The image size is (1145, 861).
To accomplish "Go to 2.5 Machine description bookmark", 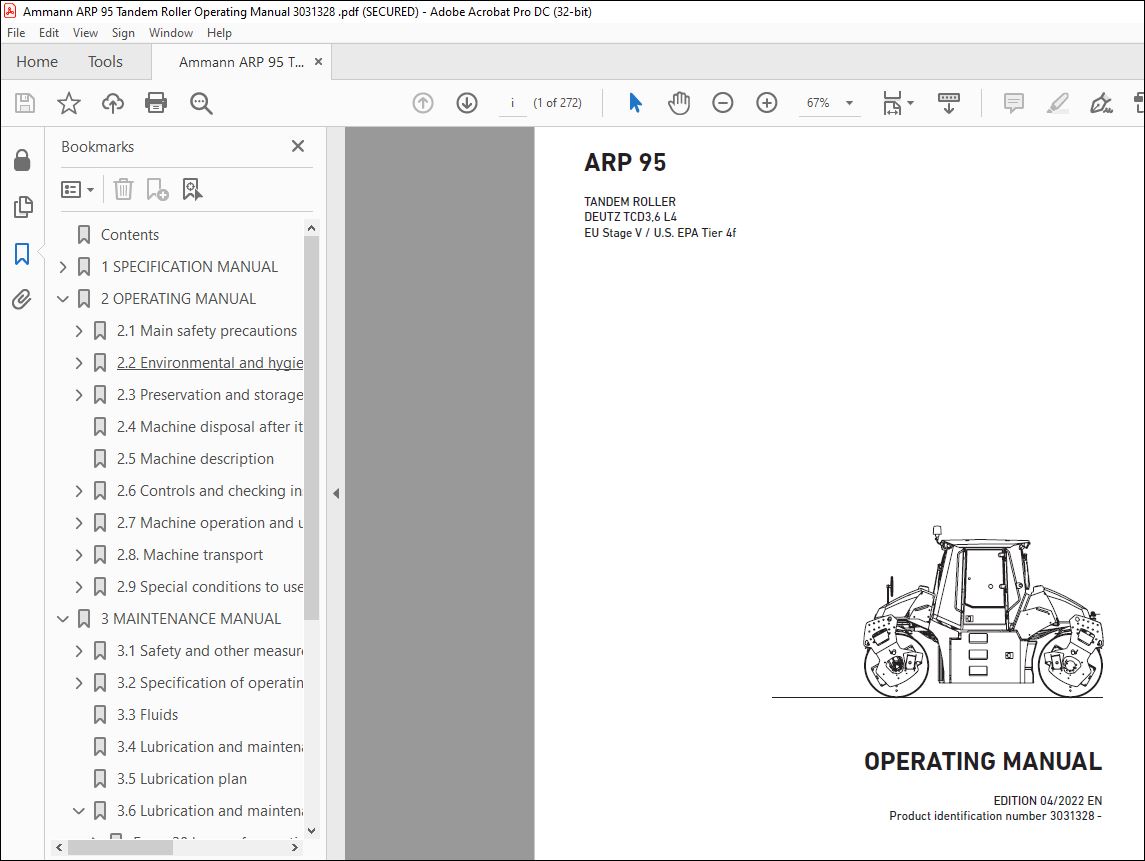I will [195, 459].
